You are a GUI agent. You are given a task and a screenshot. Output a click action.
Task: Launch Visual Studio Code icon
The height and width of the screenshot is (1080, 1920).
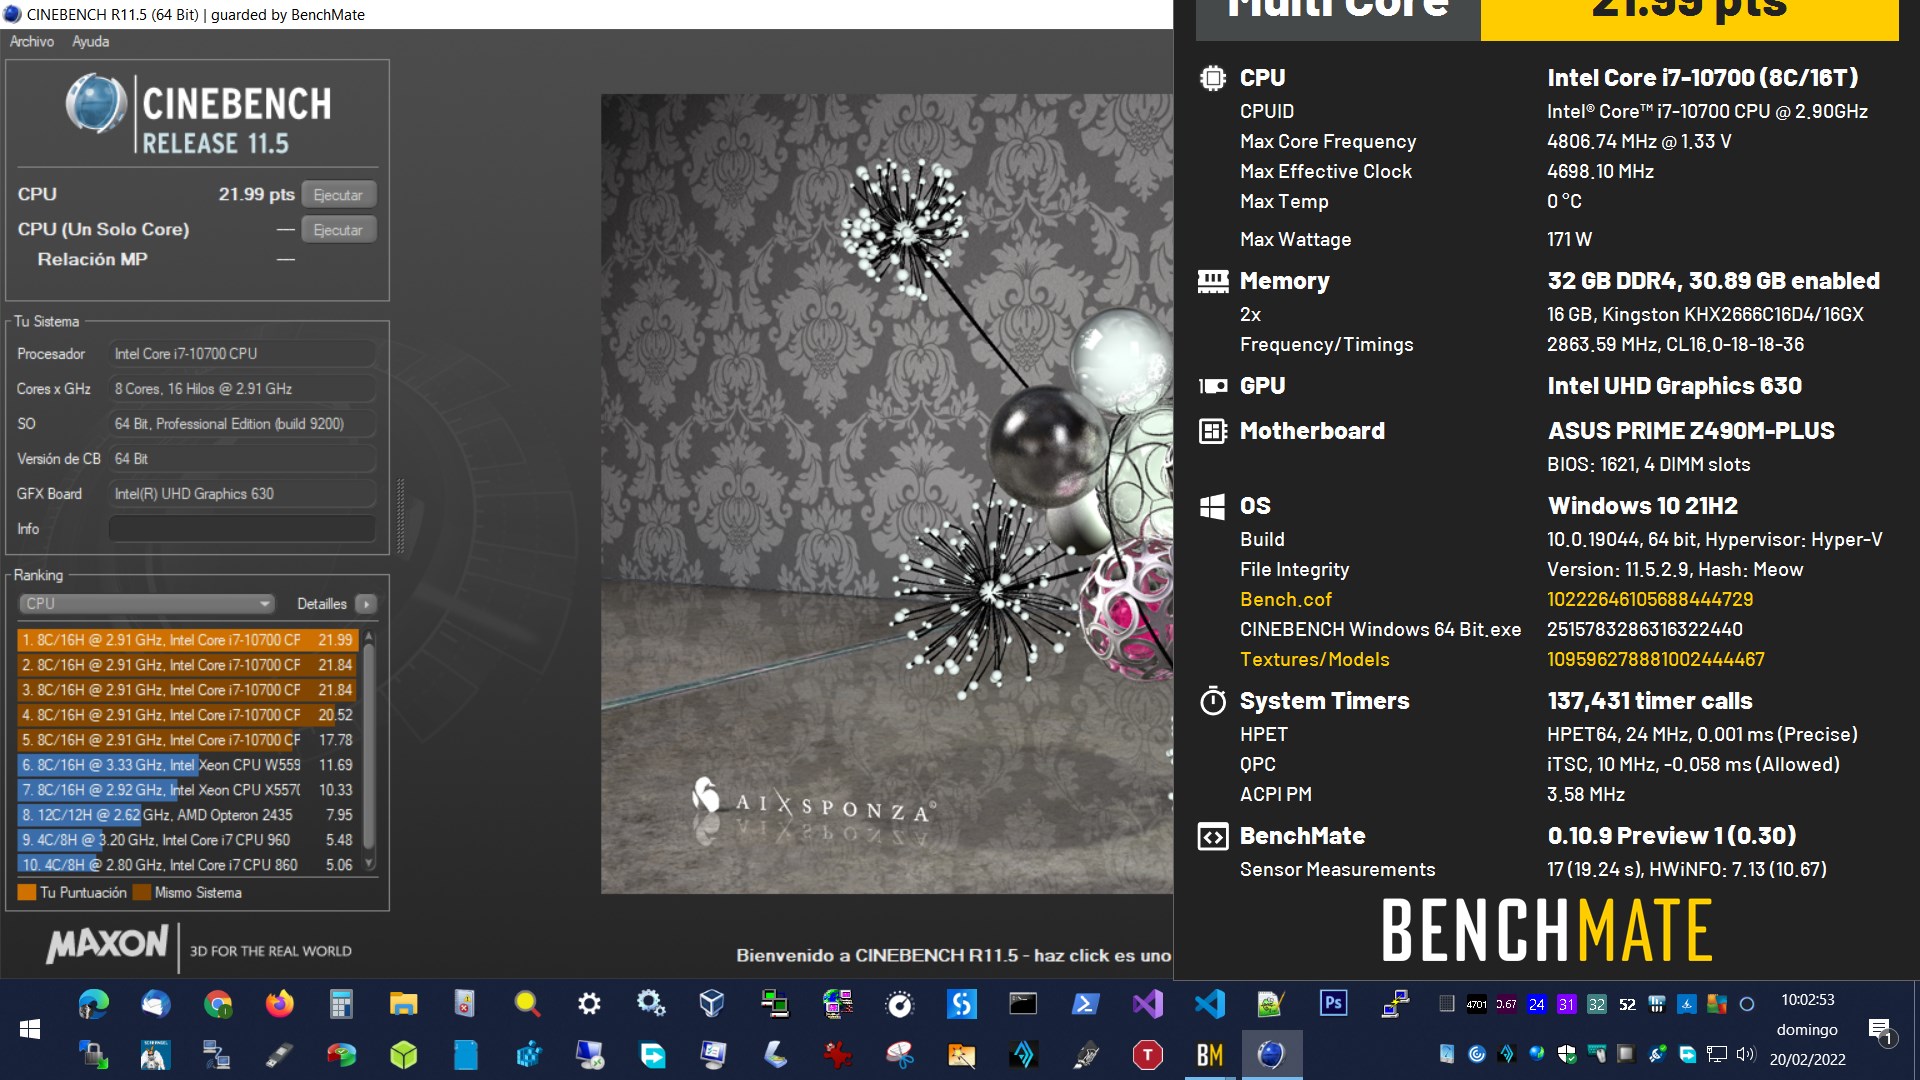coord(1210,1003)
